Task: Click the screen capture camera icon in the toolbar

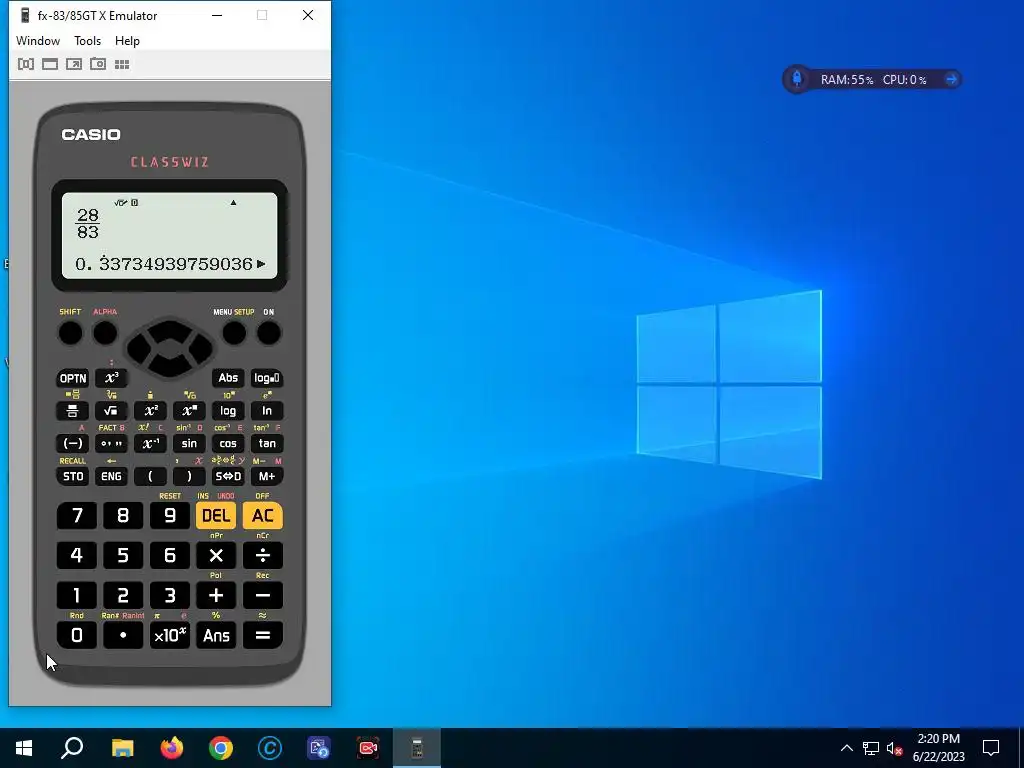Action: (98, 64)
